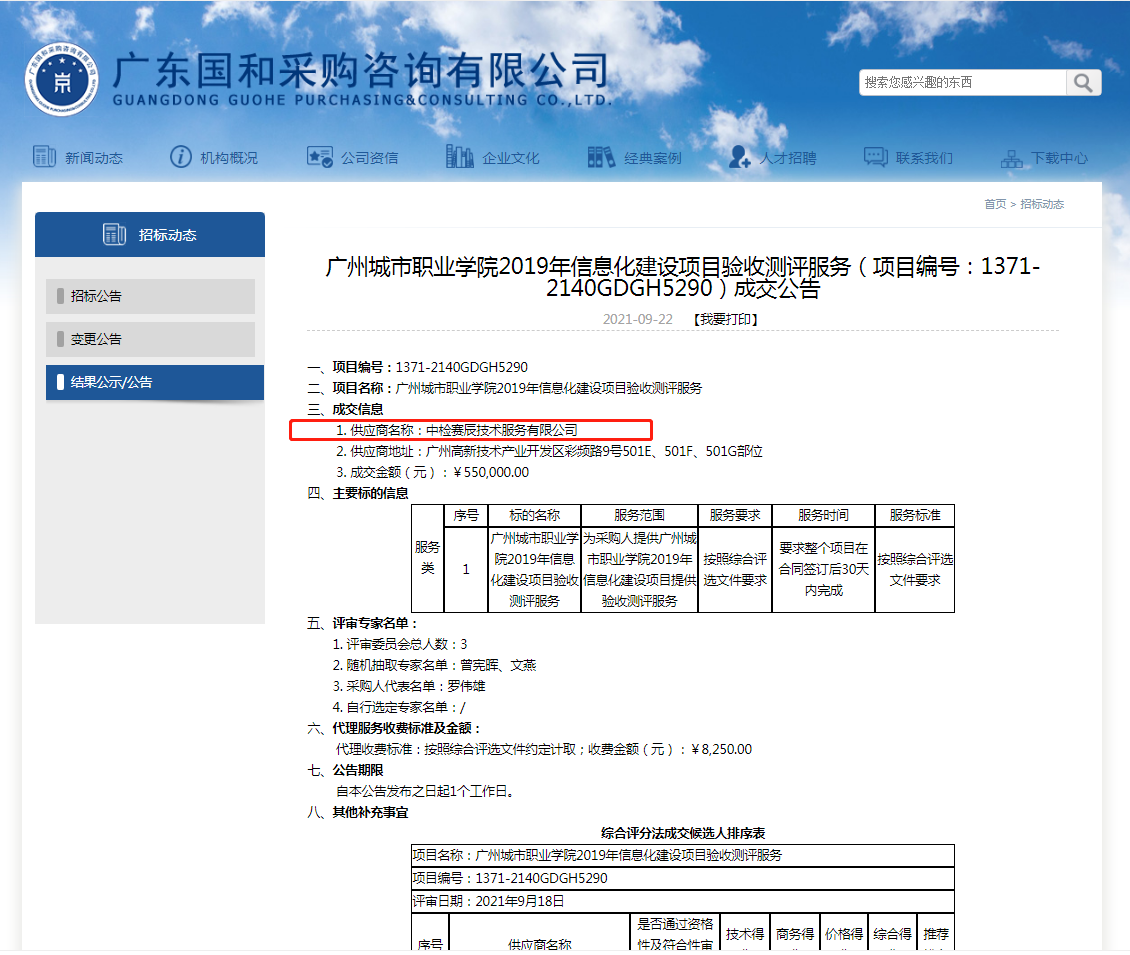Click the search magnifier button
The image size is (1130, 955).
coord(1083,83)
